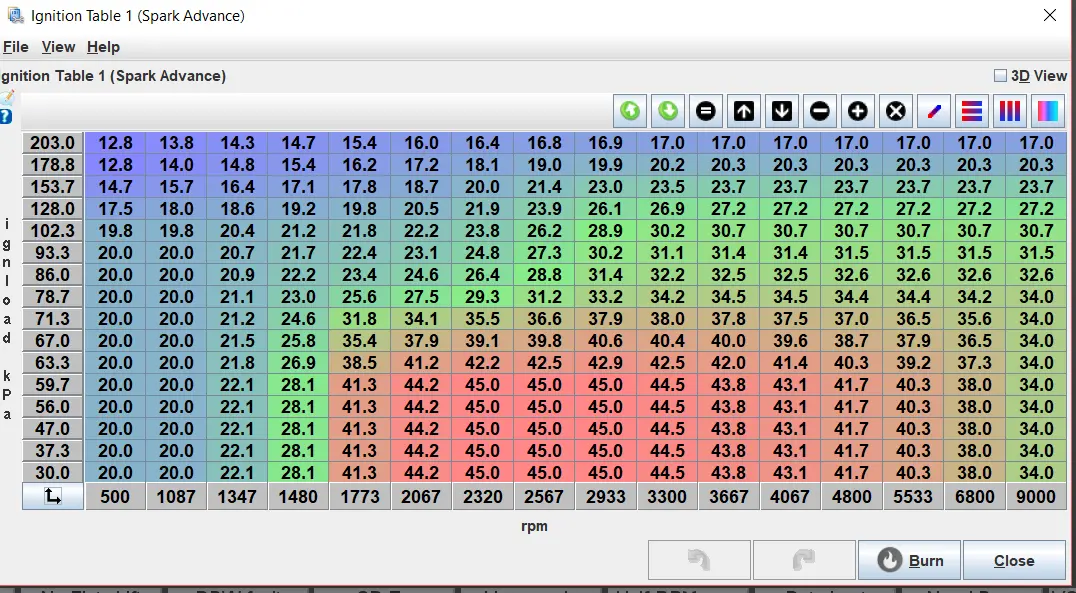Viewport: 1076px width, 593px height.
Task: Click the blue help question mark icon
Action: (x=6, y=116)
